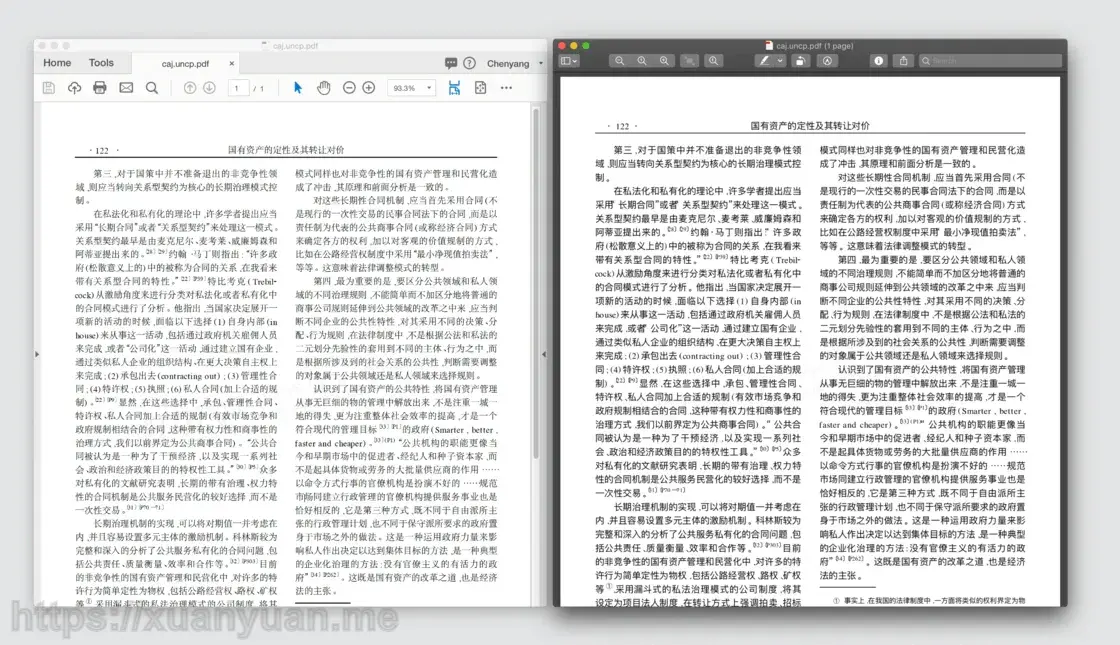Click Preview's standalone magnifier left of the highlight pen

713,61
